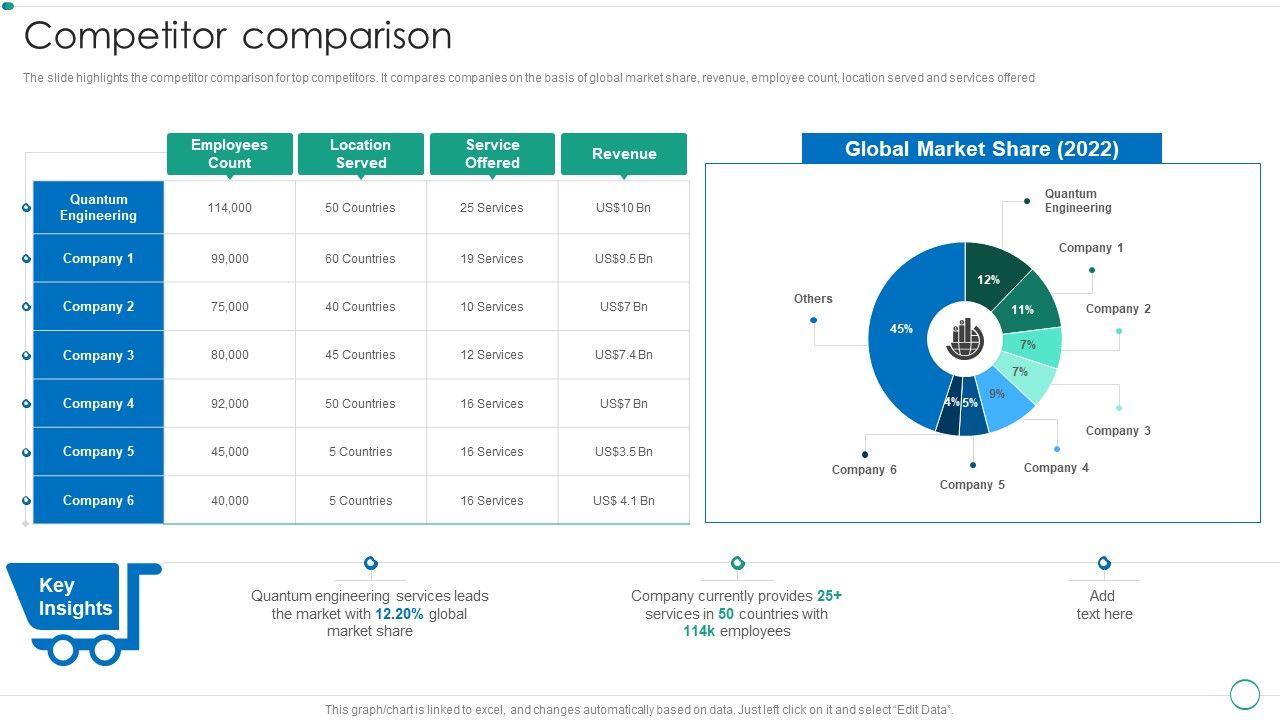Click the cell showing 114,000 employees
This screenshot has height=720, width=1280.
coord(230,208)
